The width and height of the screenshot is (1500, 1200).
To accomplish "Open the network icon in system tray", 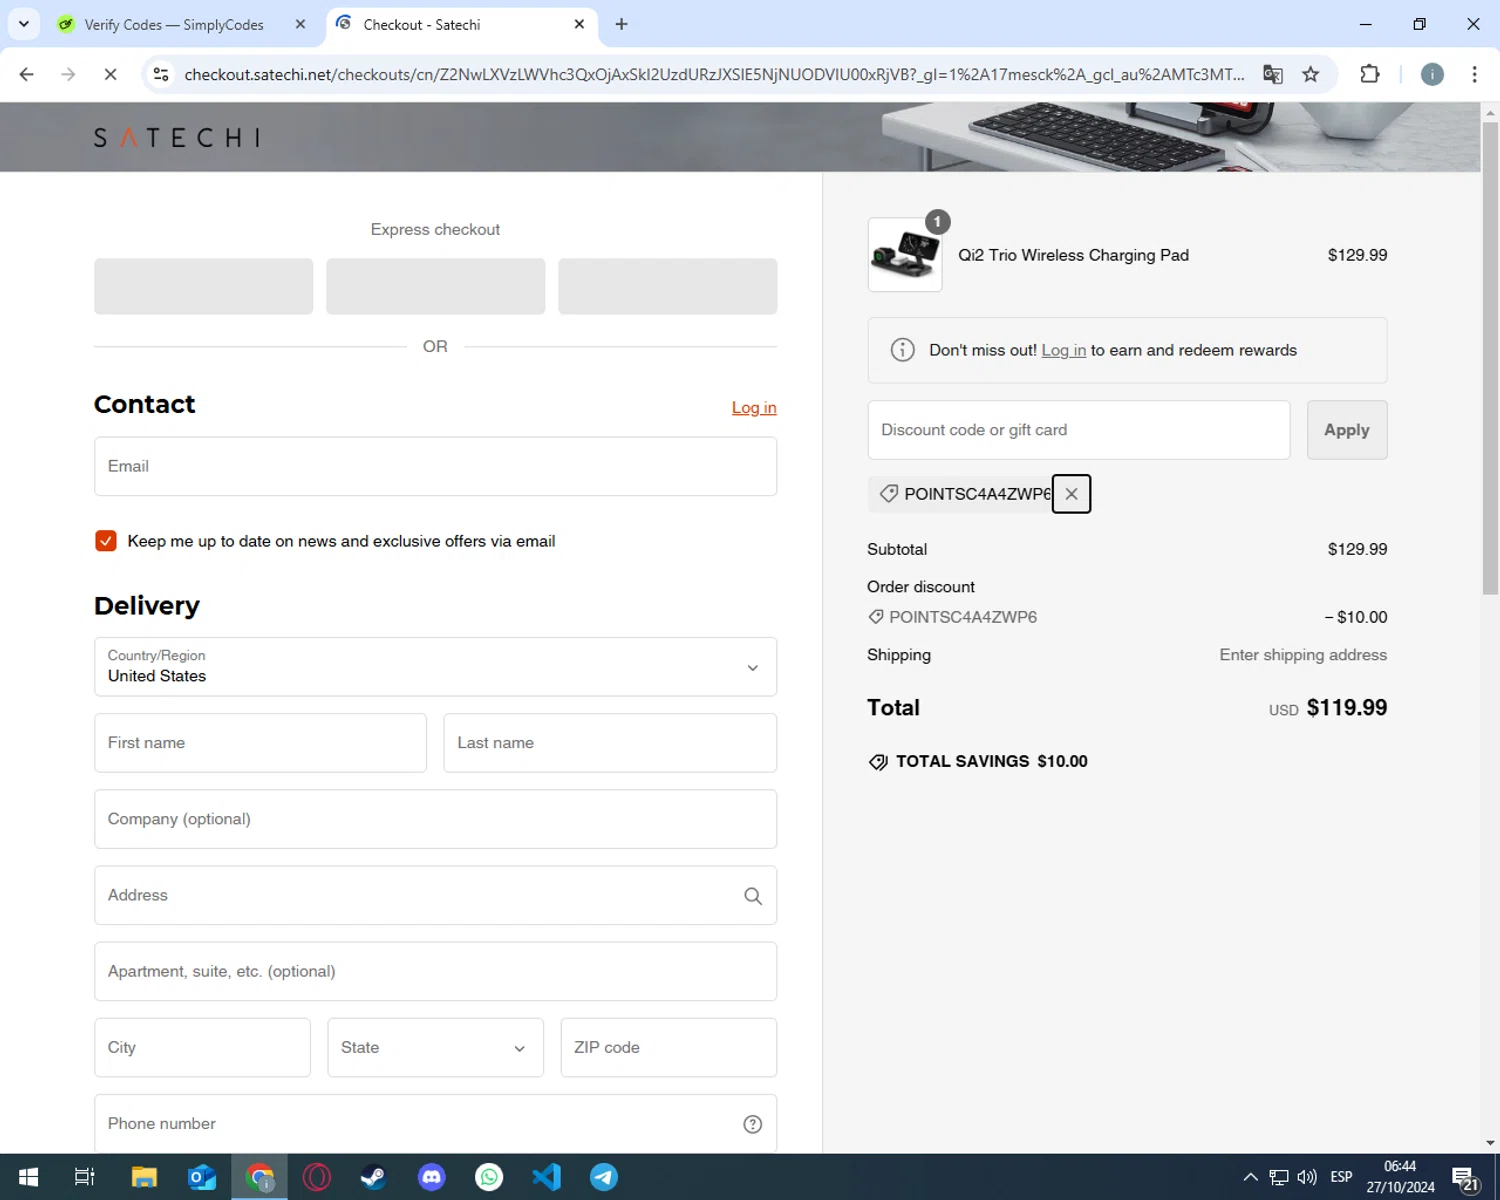I will click(1279, 1177).
